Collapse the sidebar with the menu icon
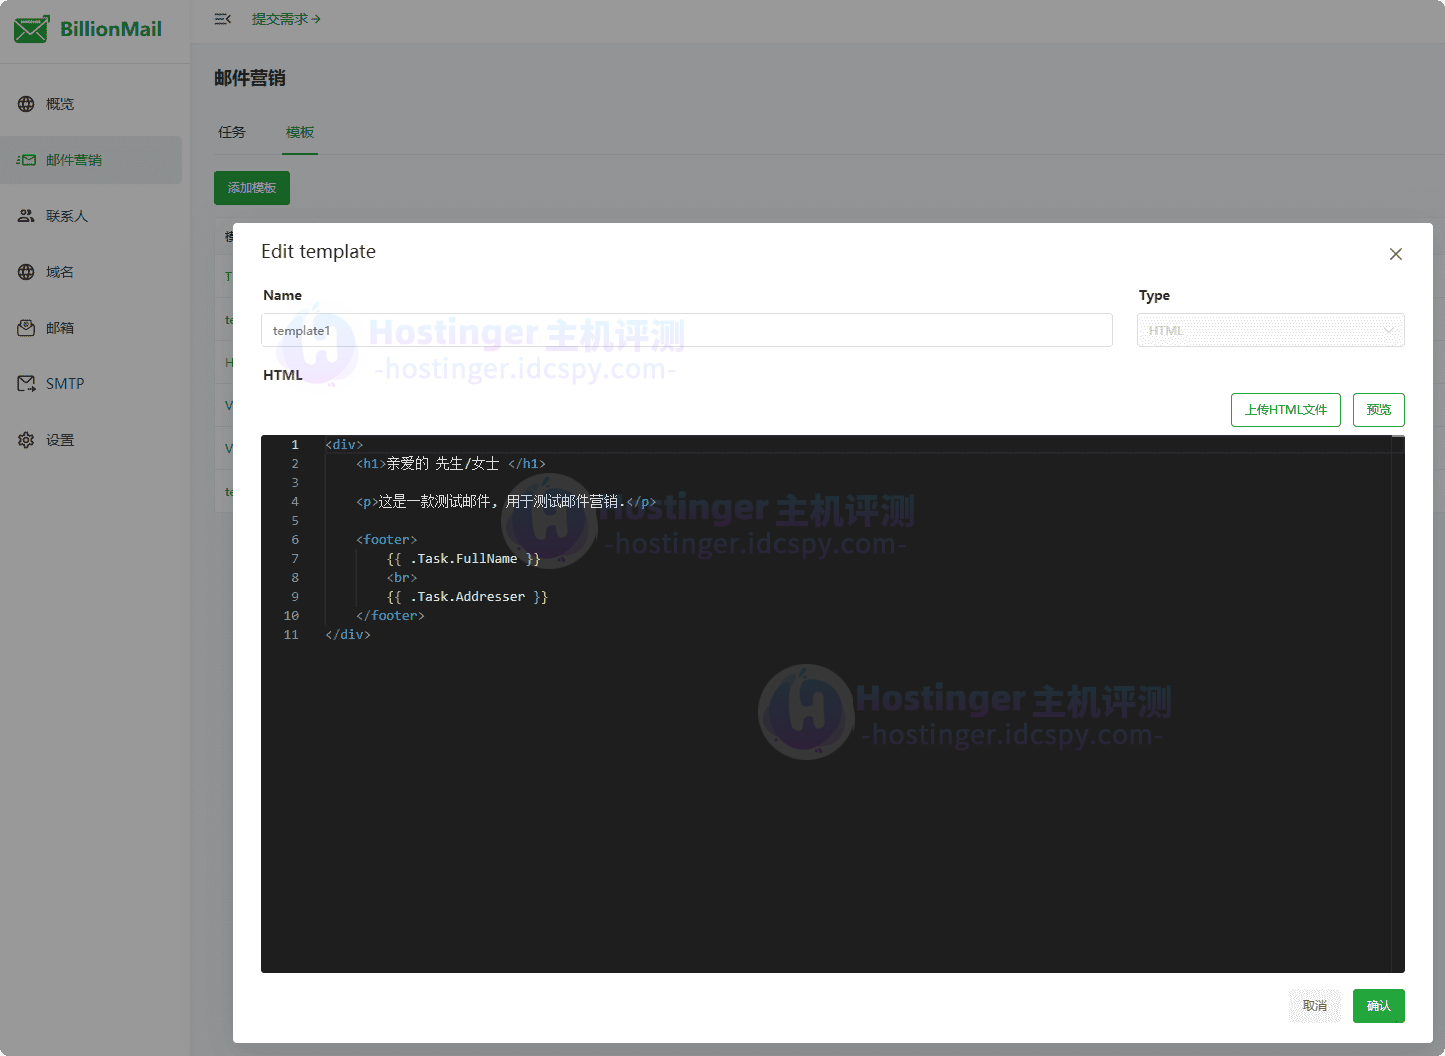The width and height of the screenshot is (1445, 1056). pos(222,18)
